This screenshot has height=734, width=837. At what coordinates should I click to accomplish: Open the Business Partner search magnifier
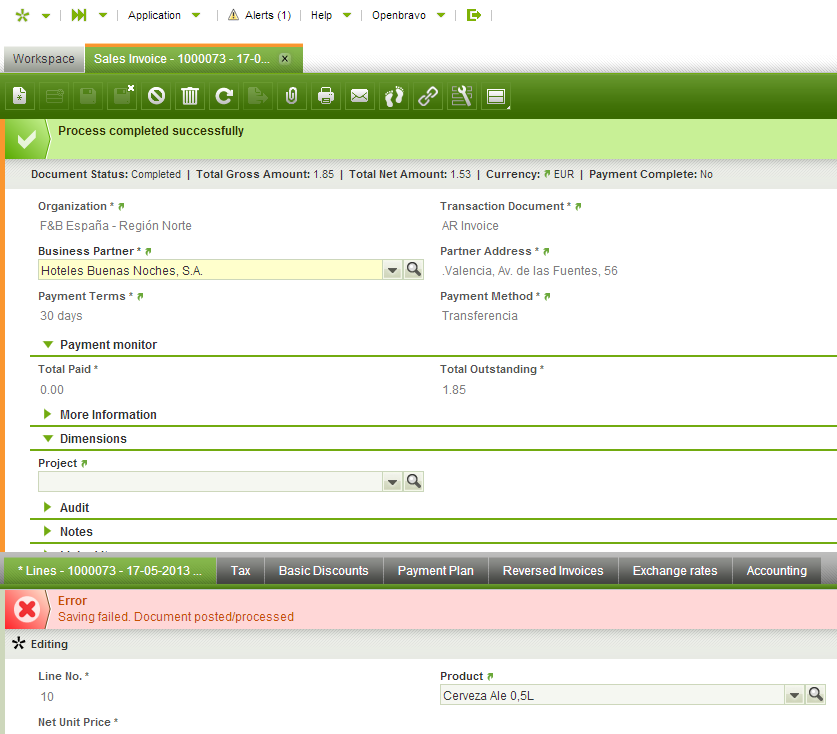[414, 270]
